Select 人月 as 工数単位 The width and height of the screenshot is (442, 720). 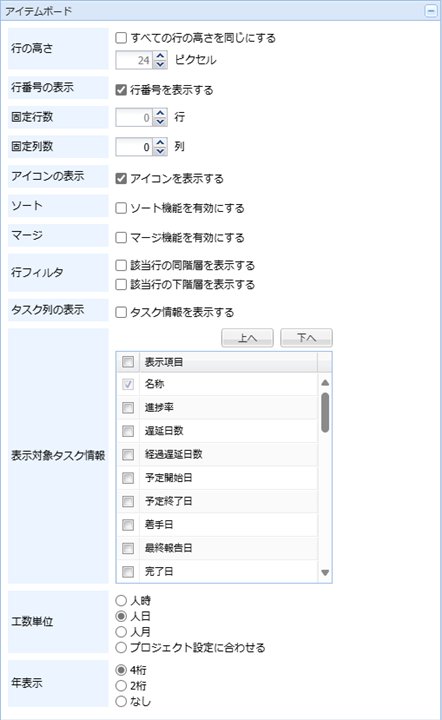point(121,632)
